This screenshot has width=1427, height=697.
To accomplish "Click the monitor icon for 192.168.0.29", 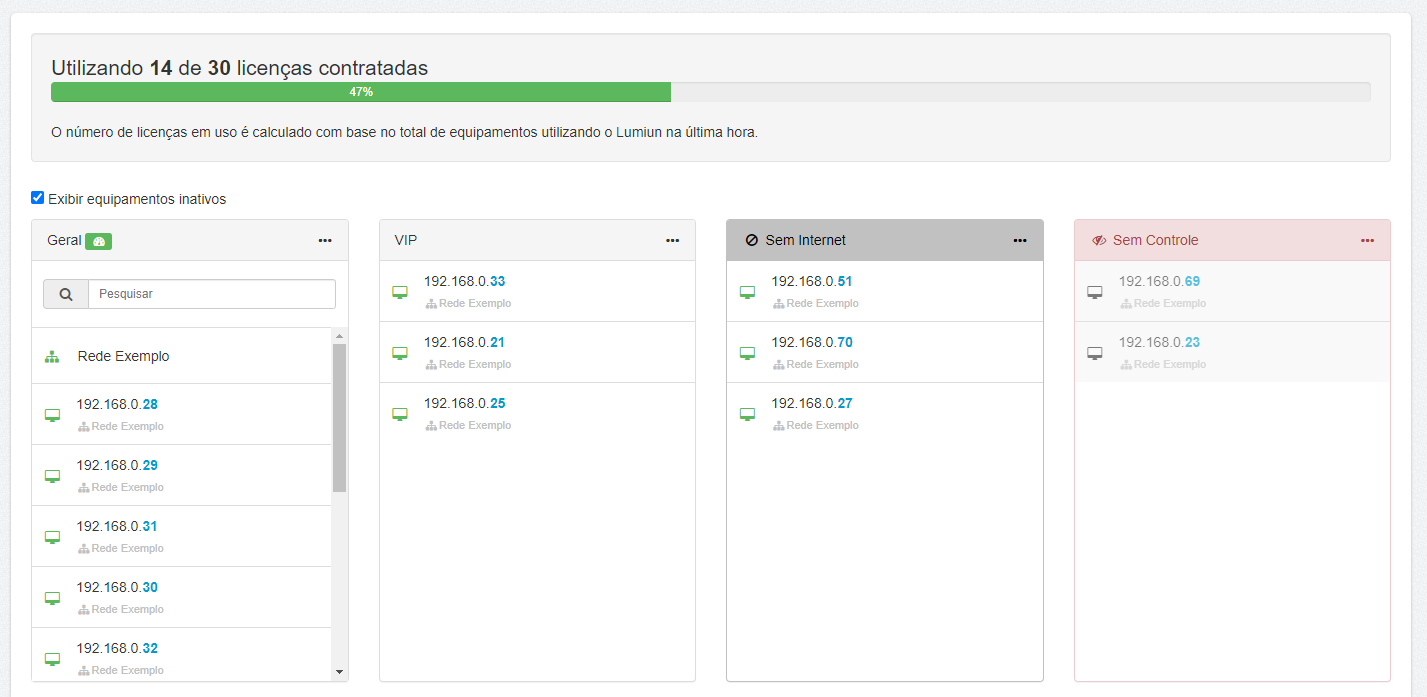I will point(52,476).
